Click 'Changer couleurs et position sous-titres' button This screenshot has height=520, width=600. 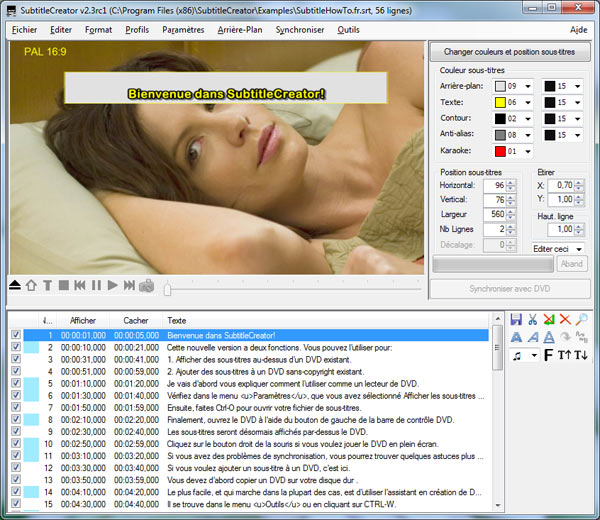510,52
